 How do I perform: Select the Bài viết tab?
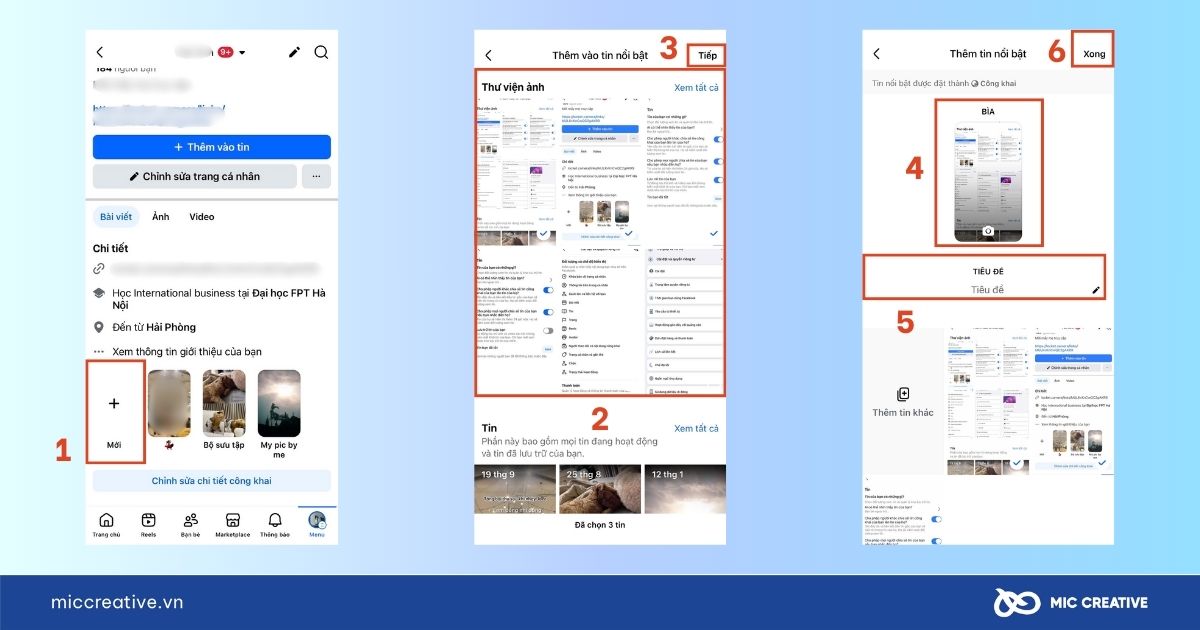[116, 217]
